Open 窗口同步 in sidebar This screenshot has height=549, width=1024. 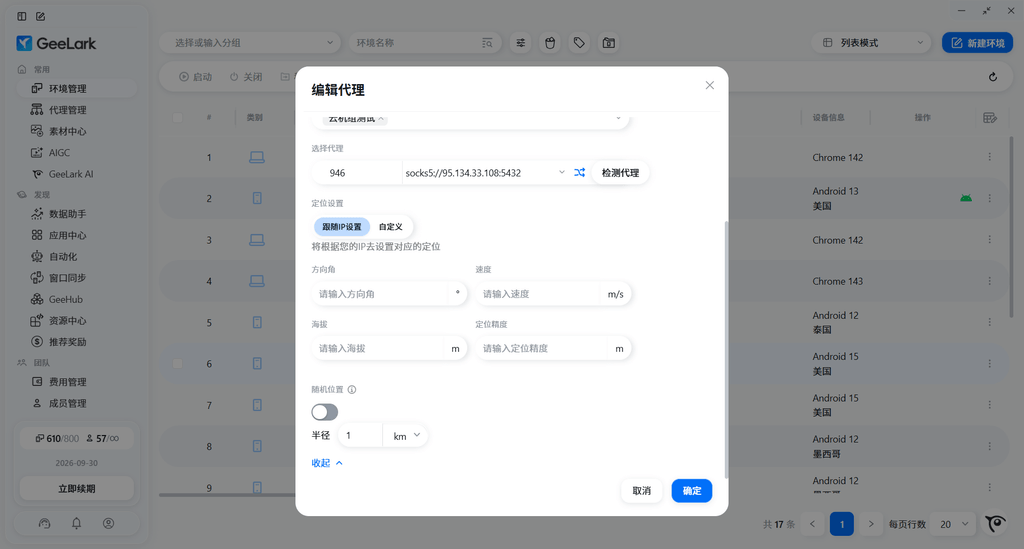tap(76, 277)
